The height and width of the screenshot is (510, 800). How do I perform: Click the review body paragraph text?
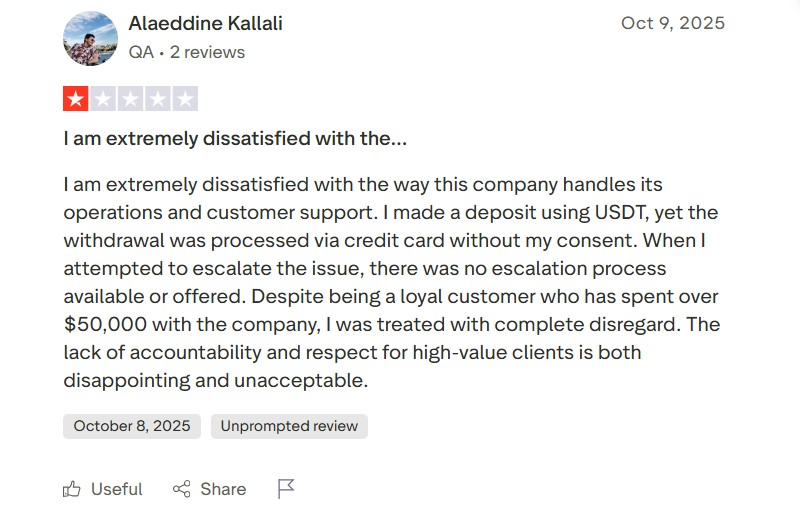(x=390, y=283)
